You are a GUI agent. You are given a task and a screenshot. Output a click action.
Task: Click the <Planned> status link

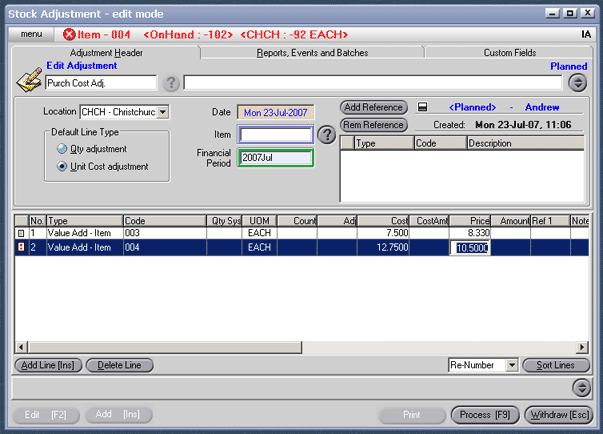[x=472, y=107]
